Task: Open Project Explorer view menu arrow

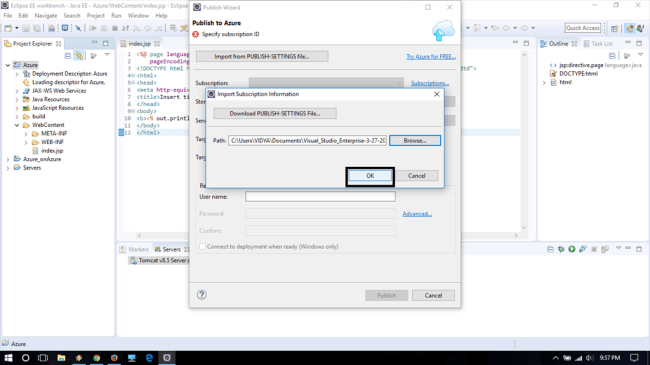Action: [107, 55]
